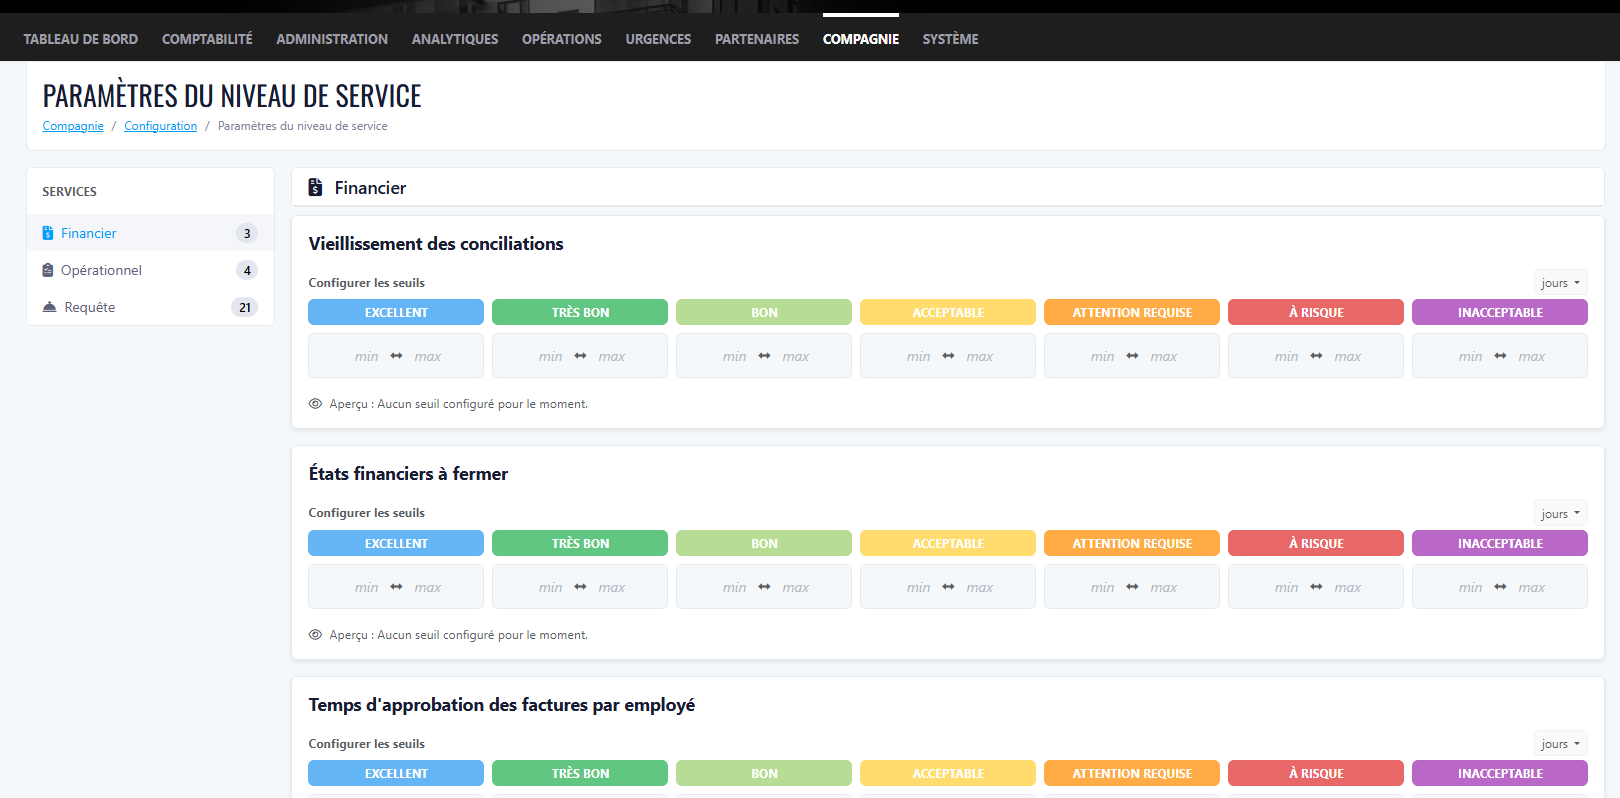Click Attention requise max field in Vieillissement des conciliations
The width and height of the screenshot is (1620, 798).
click(1164, 356)
